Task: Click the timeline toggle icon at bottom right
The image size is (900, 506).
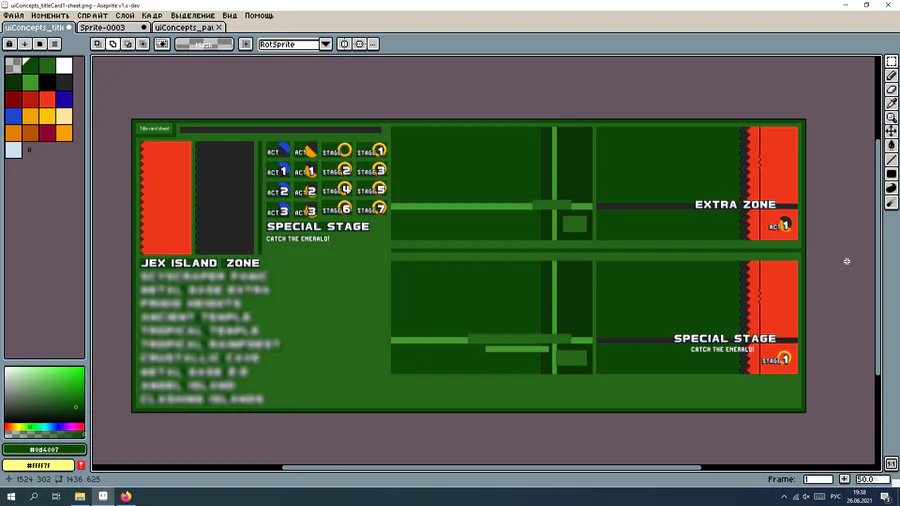Action: (891, 464)
